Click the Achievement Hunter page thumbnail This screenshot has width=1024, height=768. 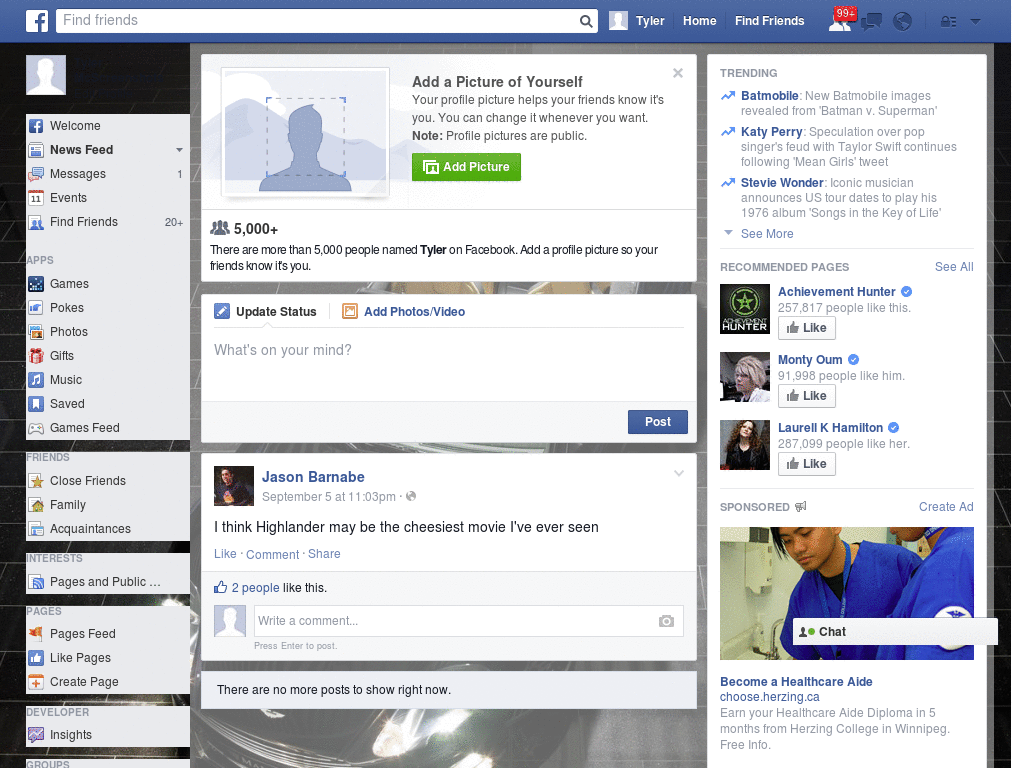coord(744,309)
